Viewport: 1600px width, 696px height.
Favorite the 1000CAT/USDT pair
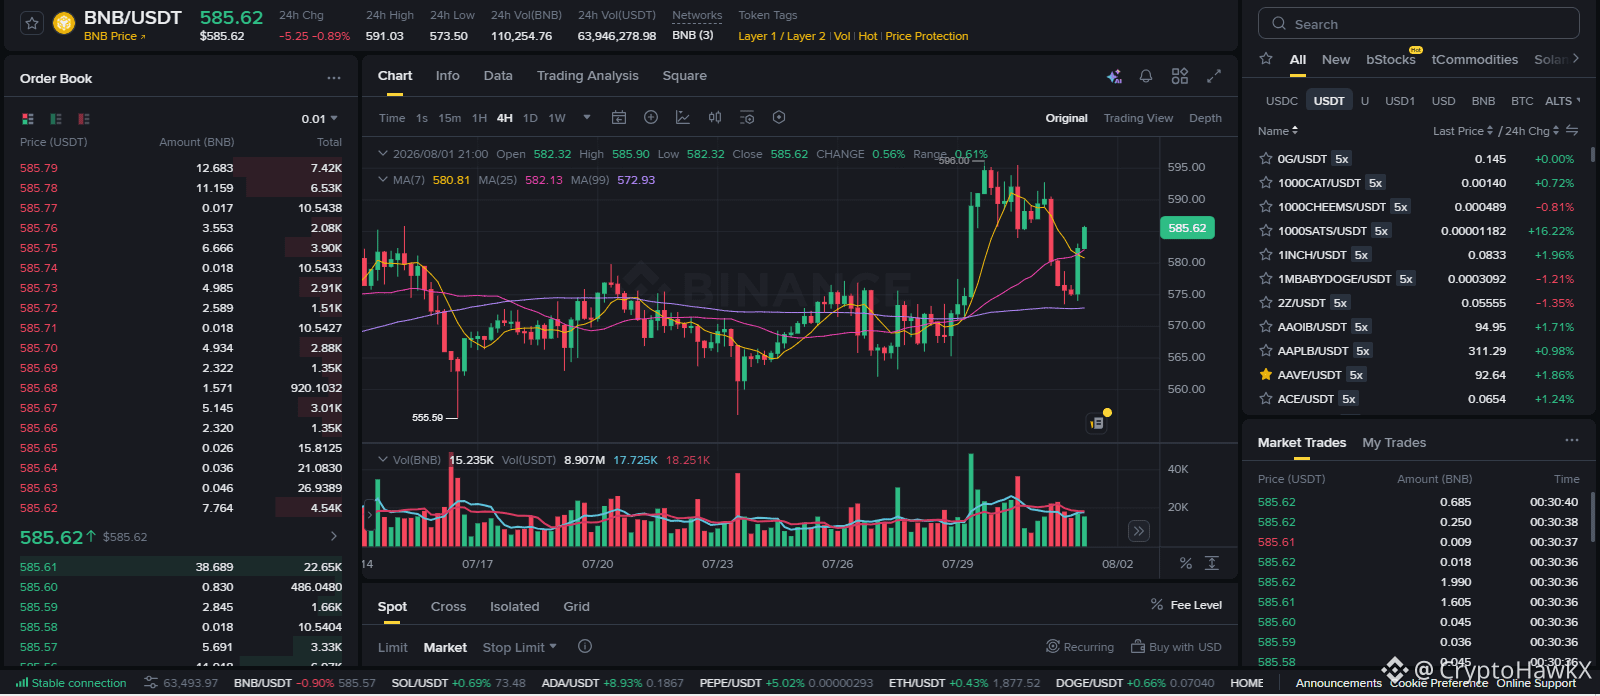1266,183
